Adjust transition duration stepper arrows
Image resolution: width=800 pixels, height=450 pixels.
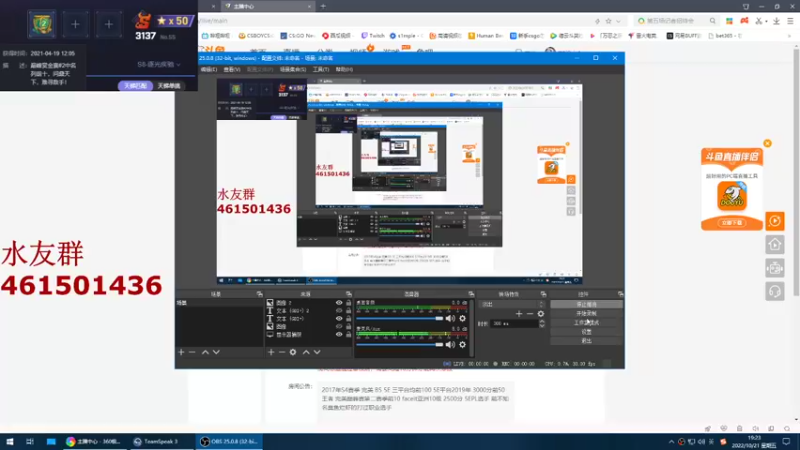point(542,323)
